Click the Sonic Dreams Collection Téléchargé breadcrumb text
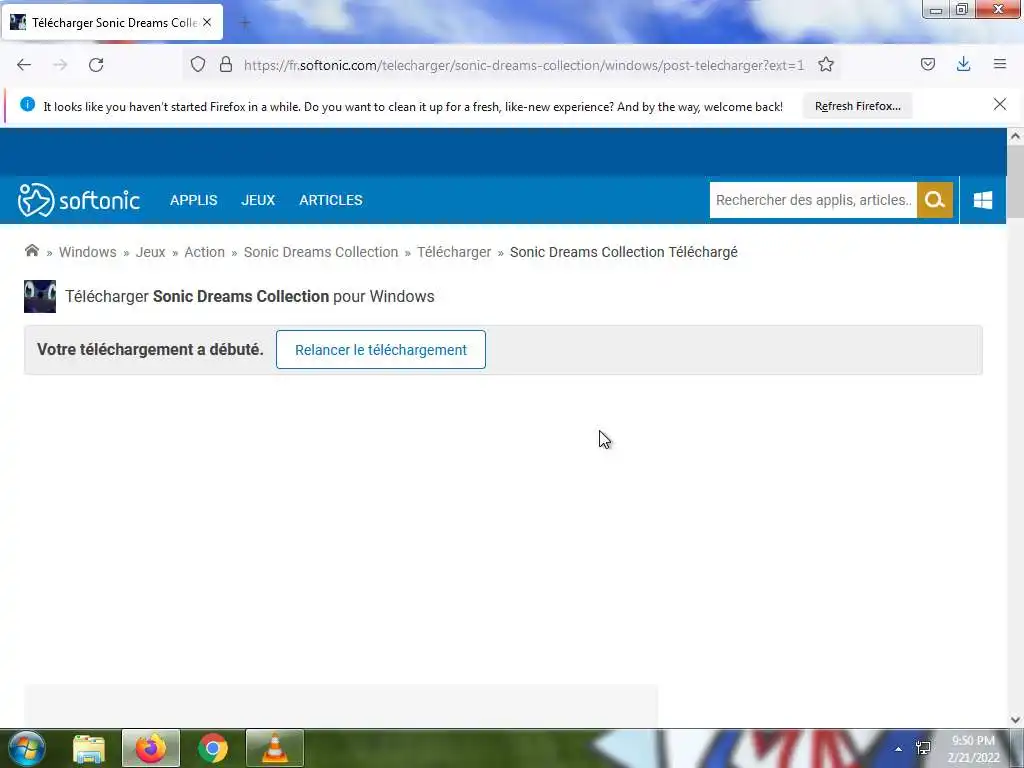This screenshot has width=1024, height=768. 624,252
